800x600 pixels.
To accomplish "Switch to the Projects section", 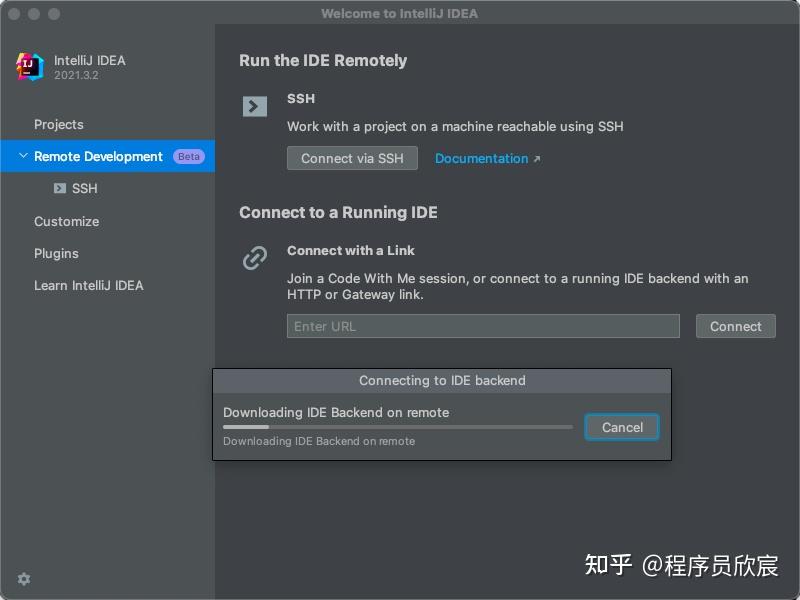I will [60, 124].
